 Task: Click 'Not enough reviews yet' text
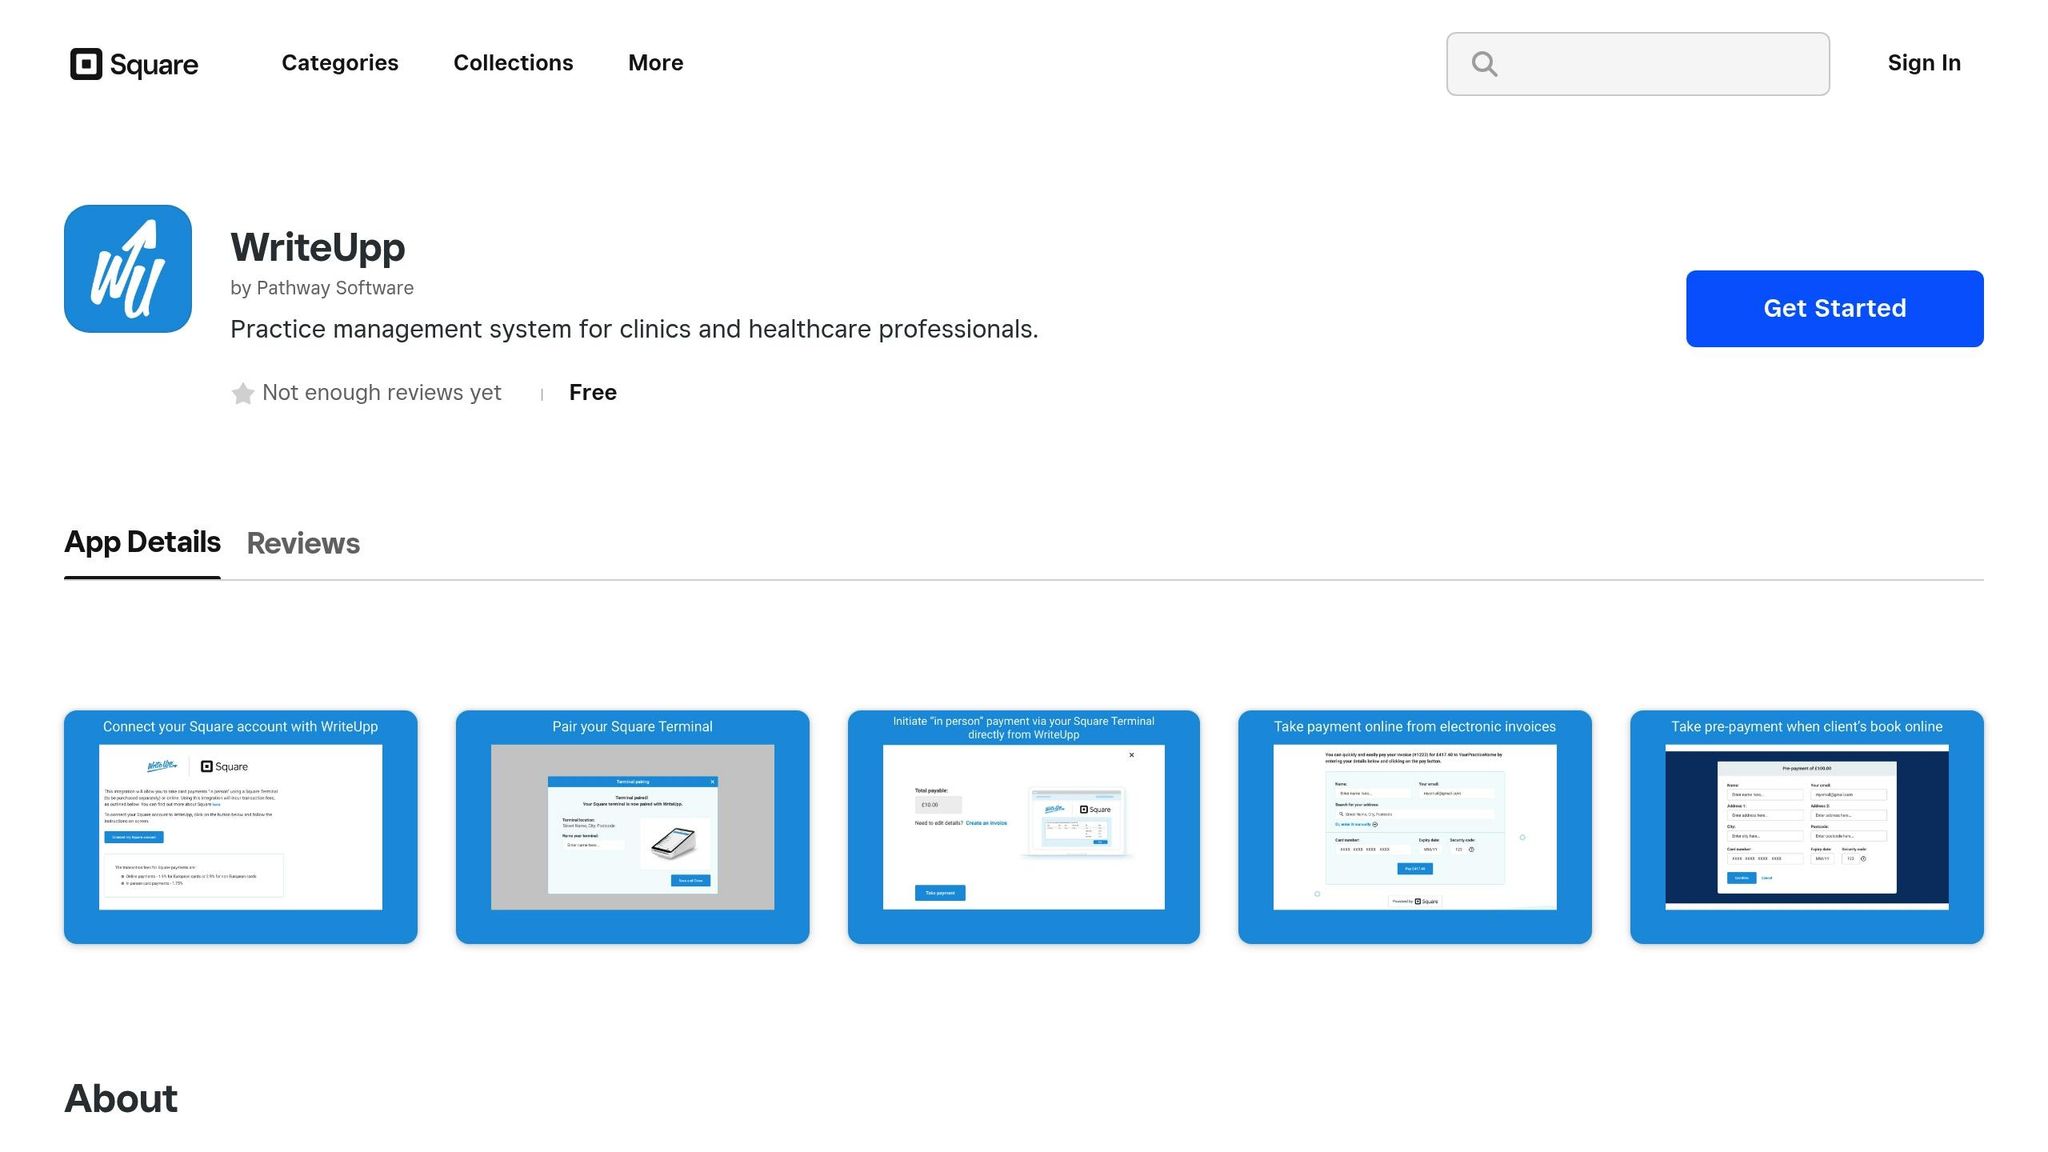click(x=382, y=393)
